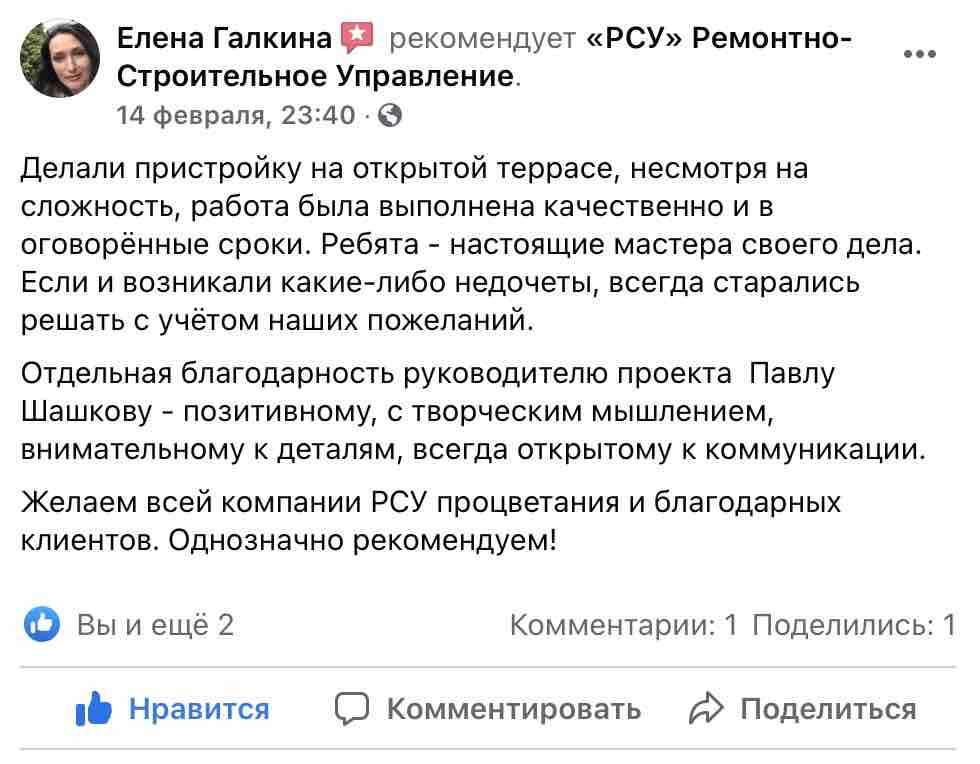The image size is (980, 764).
Task: Click the Поделиться share button
Action: (802, 709)
